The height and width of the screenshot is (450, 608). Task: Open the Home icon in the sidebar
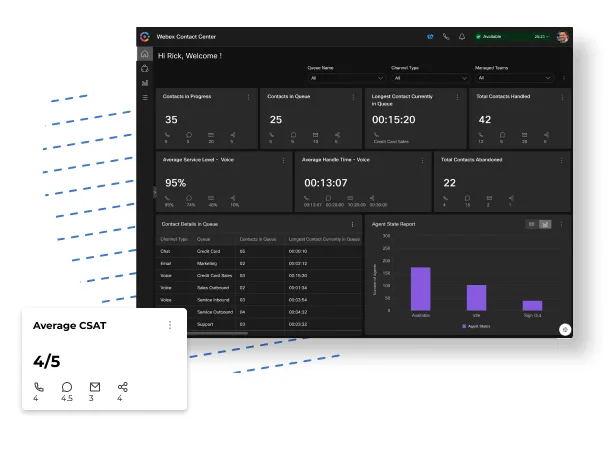(x=145, y=54)
